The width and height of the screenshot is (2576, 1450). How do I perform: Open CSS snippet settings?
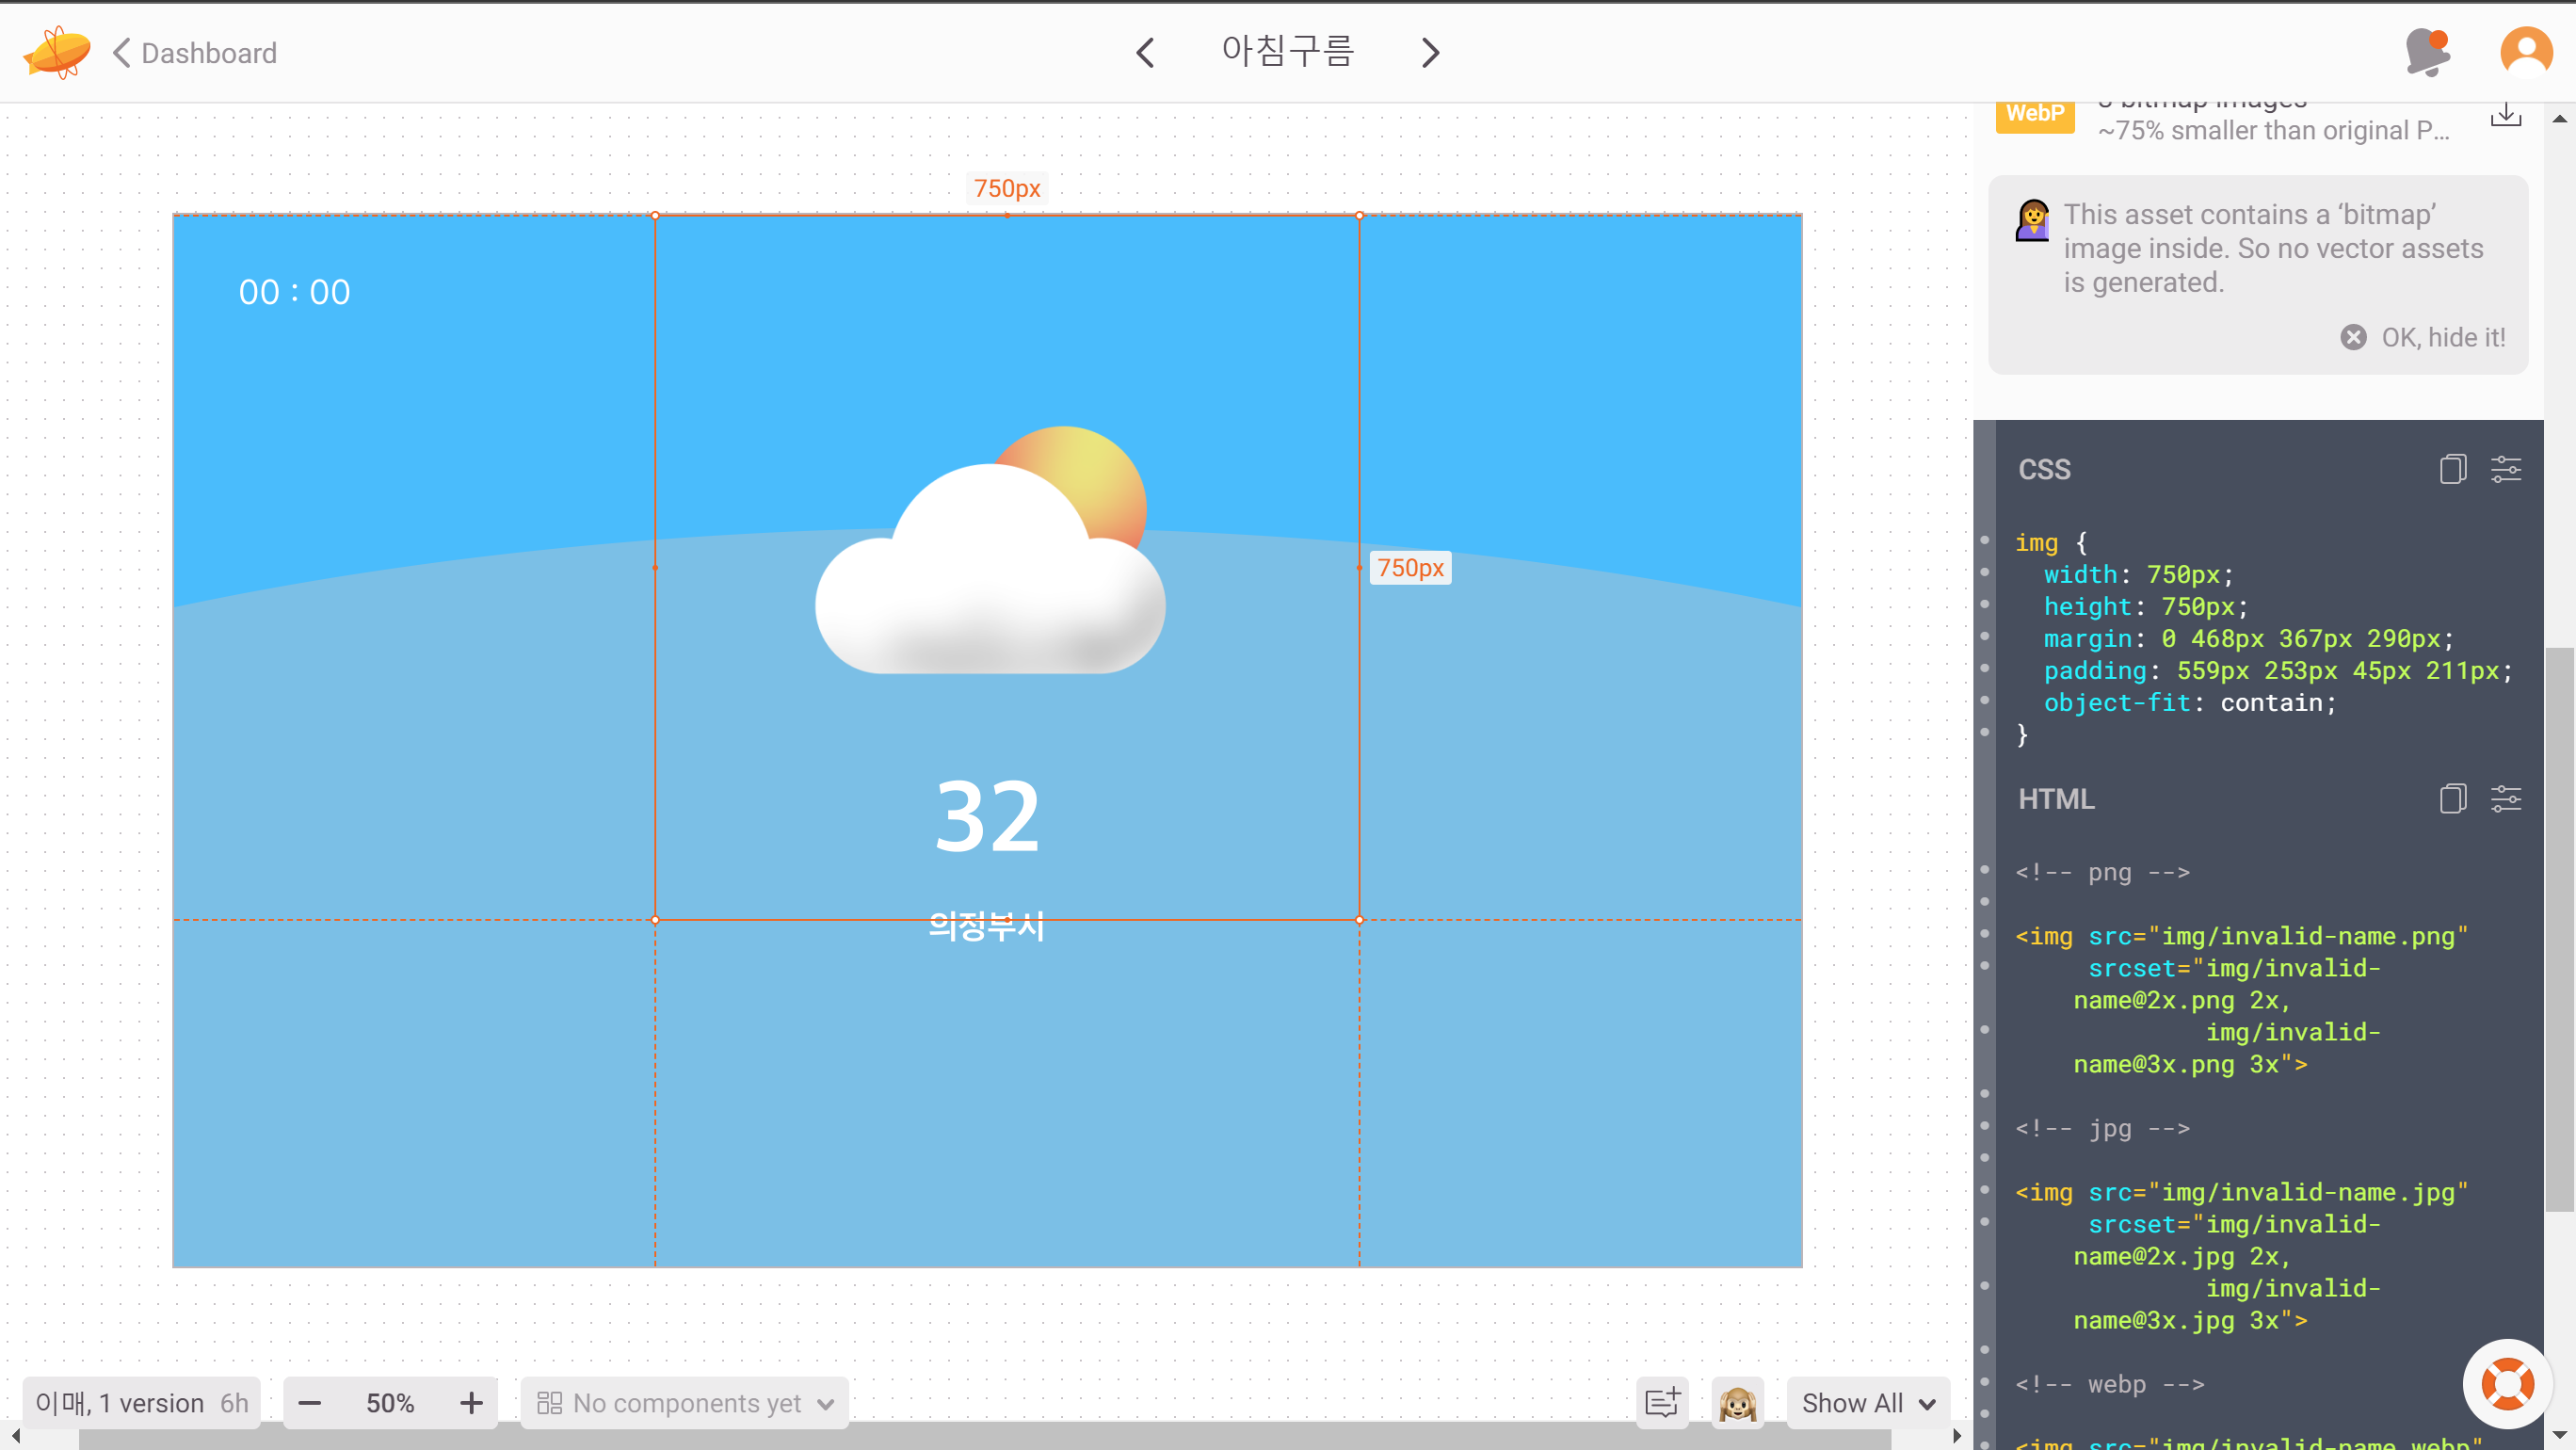click(x=2505, y=469)
